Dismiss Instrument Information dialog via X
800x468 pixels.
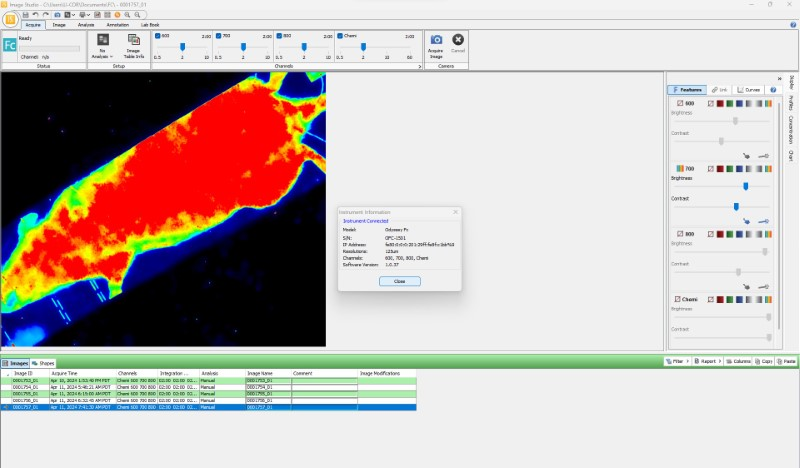point(456,212)
